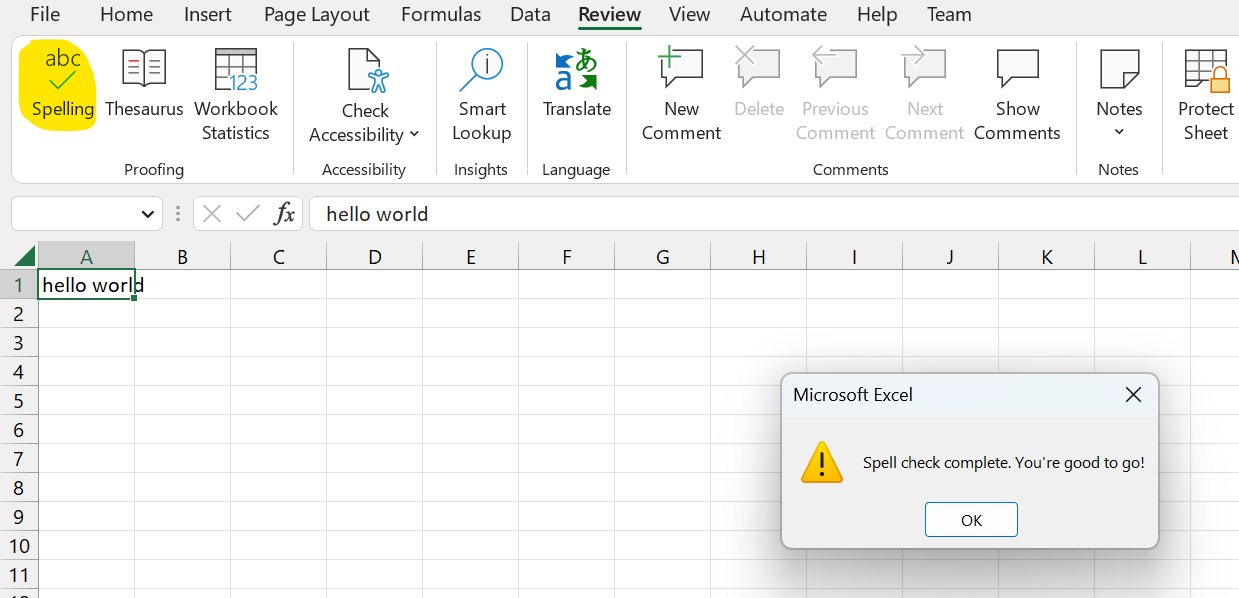The height and width of the screenshot is (598, 1239).
Task: Close the Microsoft Excel dialog
Action: 1133,395
